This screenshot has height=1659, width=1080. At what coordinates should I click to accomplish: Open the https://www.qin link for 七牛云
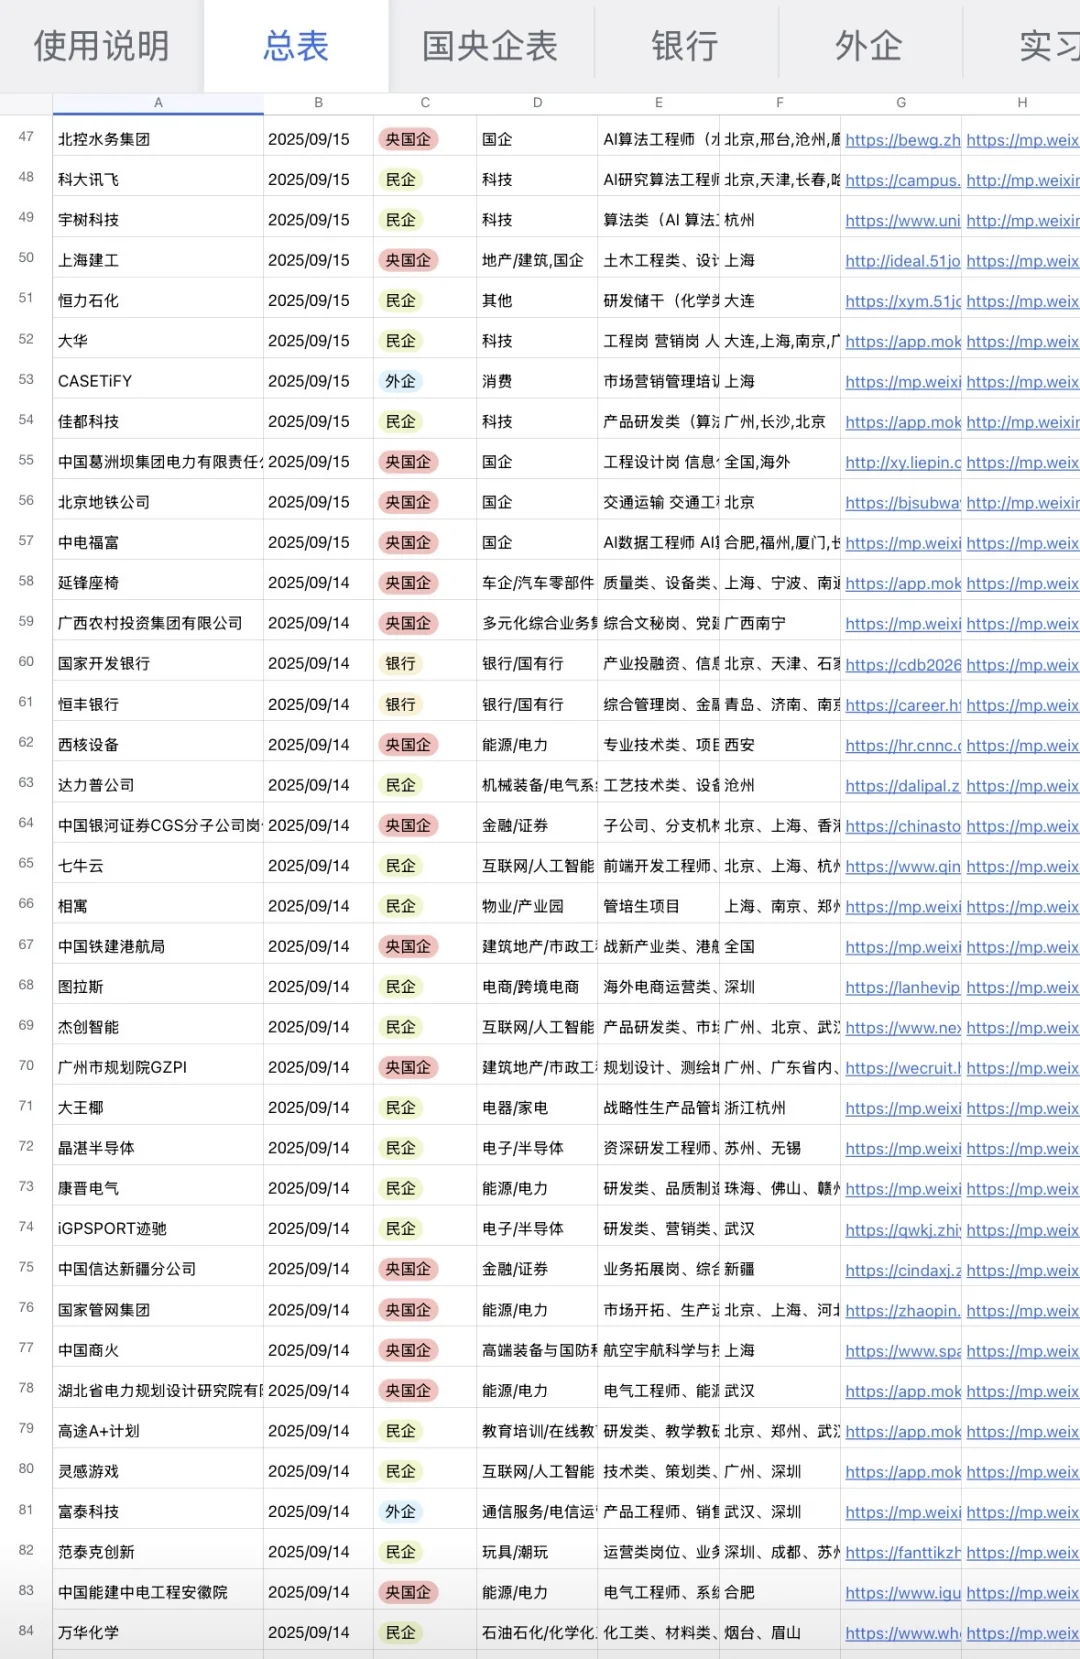pos(903,867)
